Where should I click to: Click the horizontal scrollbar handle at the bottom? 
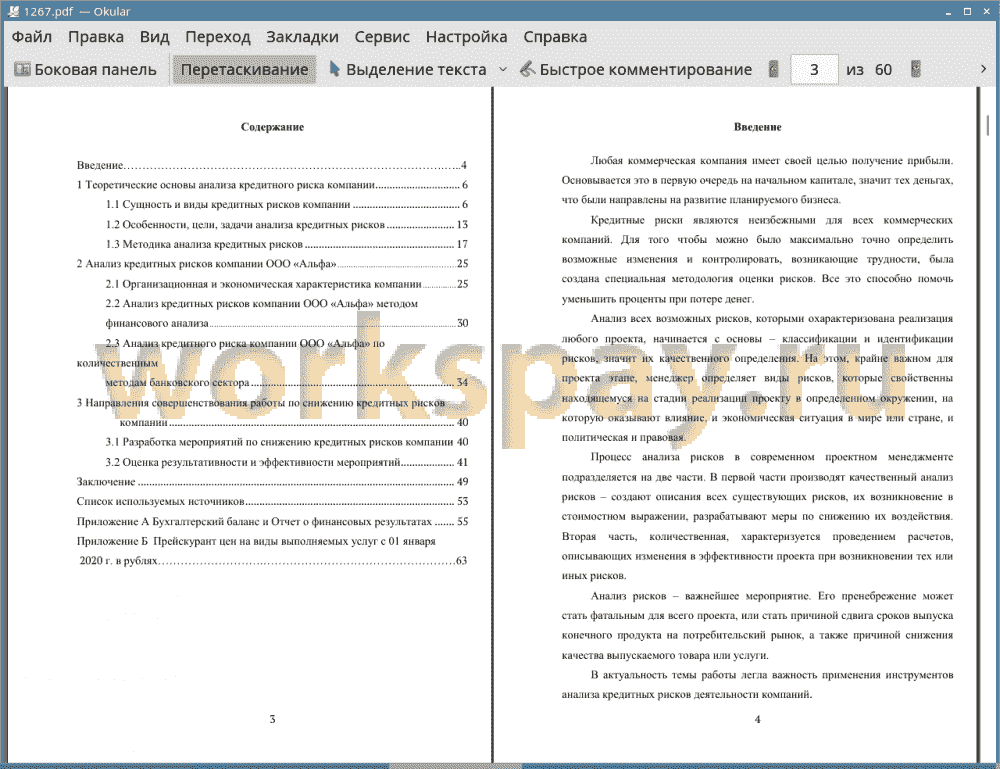pos(455,766)
